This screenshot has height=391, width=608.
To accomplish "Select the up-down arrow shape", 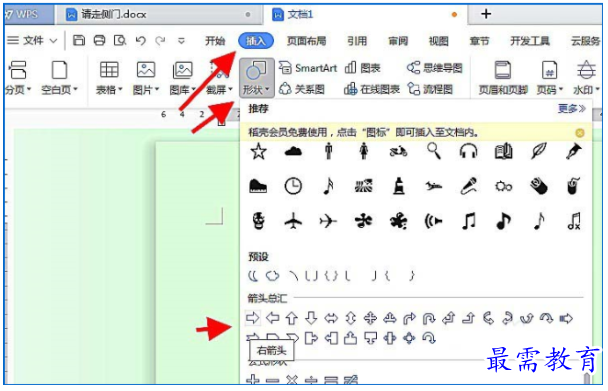I will pyautogui.click(x=351, y=318).
